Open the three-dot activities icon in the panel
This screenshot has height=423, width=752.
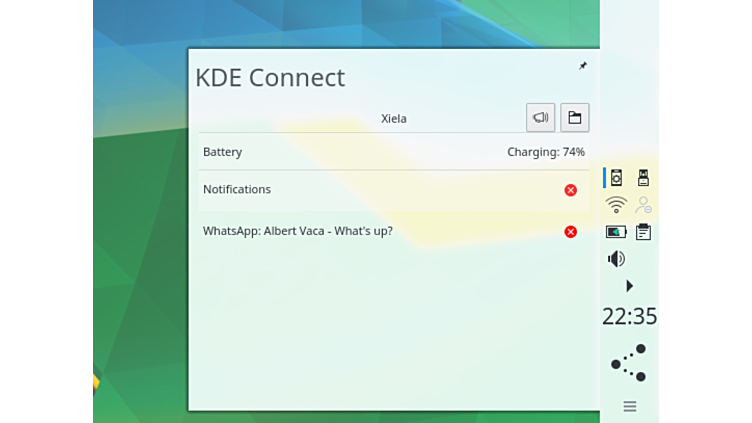click(629, 363)
